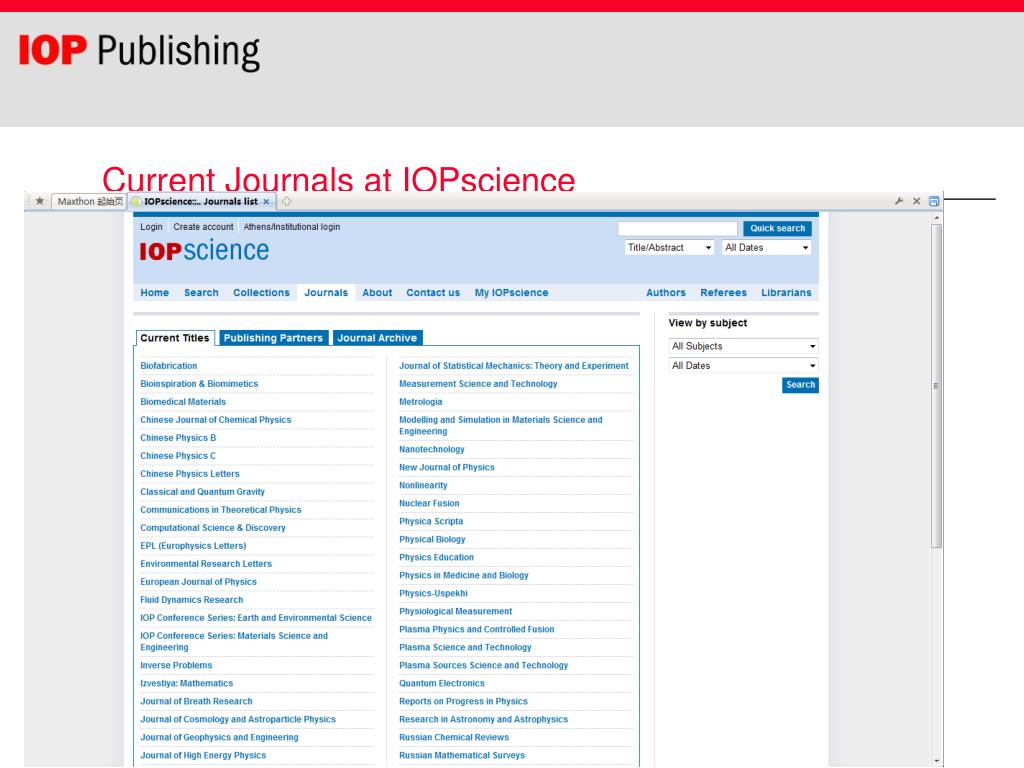Click the Quick search button
The width and height of the screenshot is (1024, 768).
(777, 229)
